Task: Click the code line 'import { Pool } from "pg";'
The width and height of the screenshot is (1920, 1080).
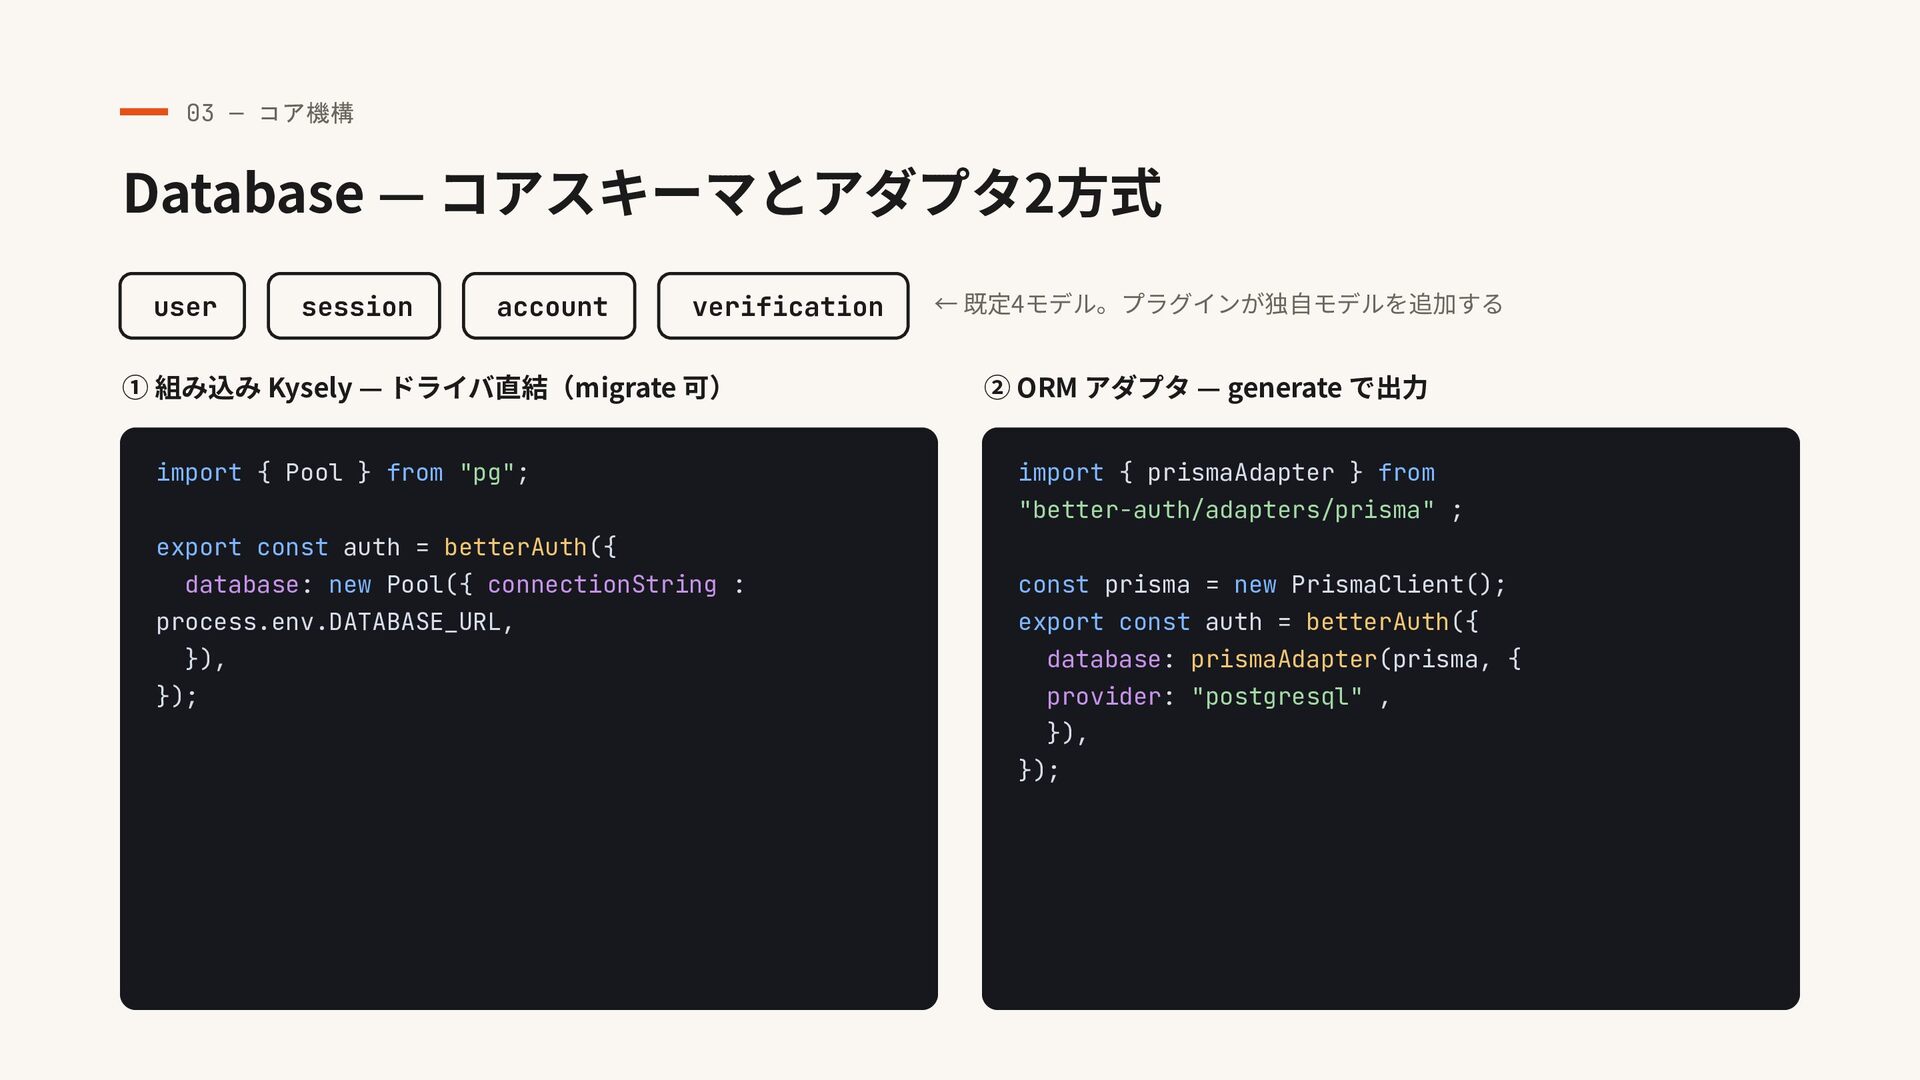Action: pos(342,473)
